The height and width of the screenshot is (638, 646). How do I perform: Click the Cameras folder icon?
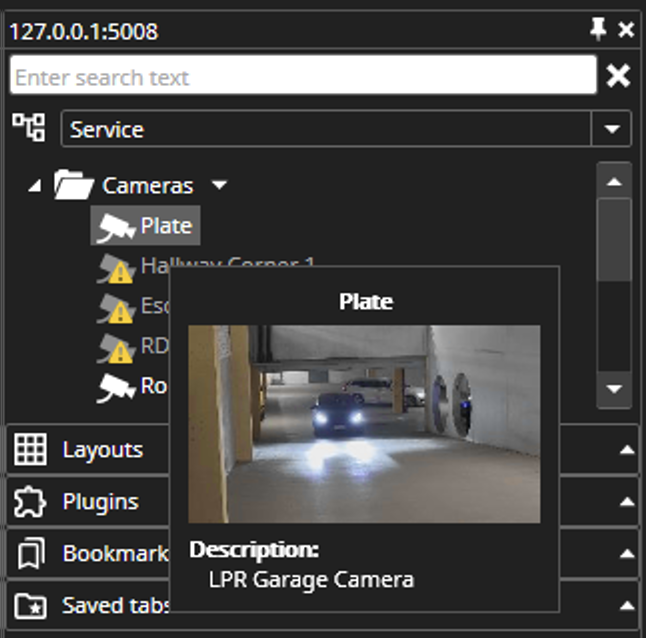coord(74,186)
